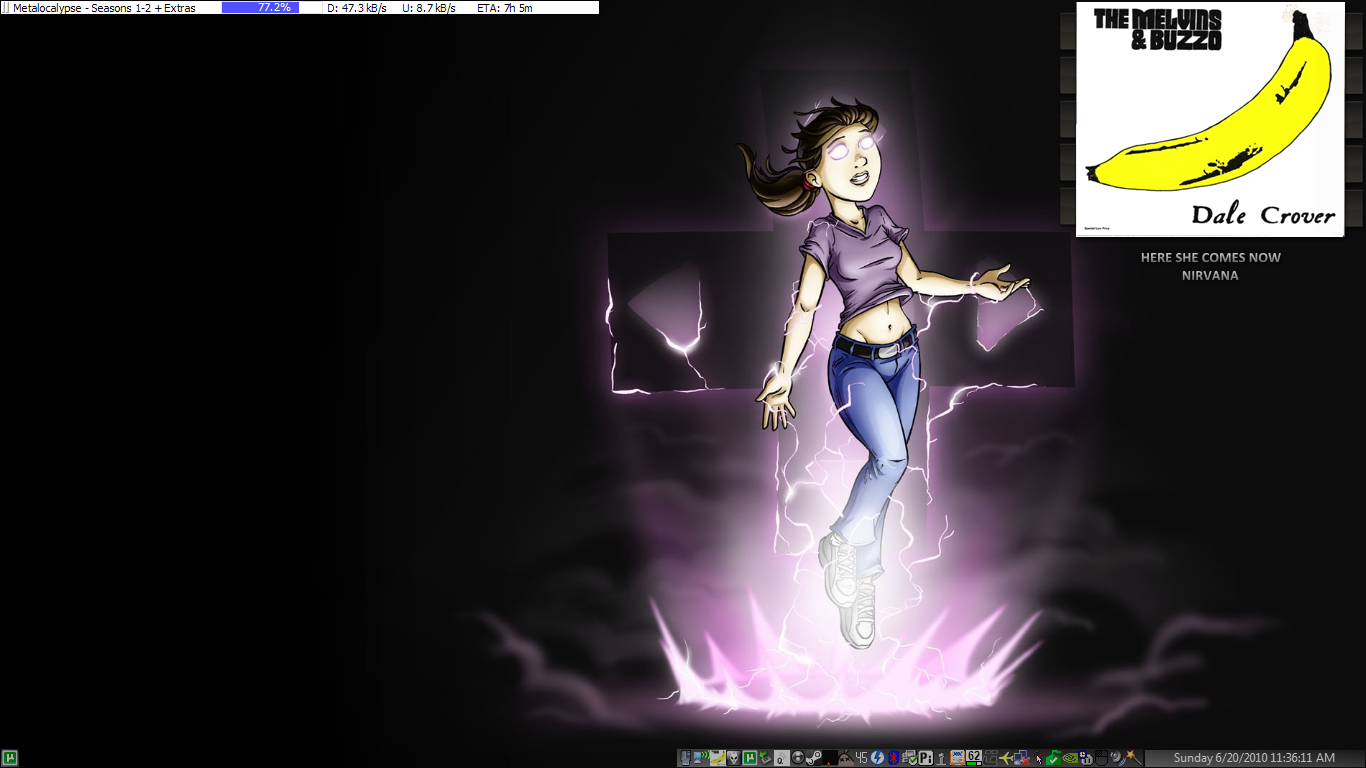Open the wireless network tray icon
Image resolution: width=1366 pixels, height=768 pixels.
pyautogui.click(x=701, y=758)
